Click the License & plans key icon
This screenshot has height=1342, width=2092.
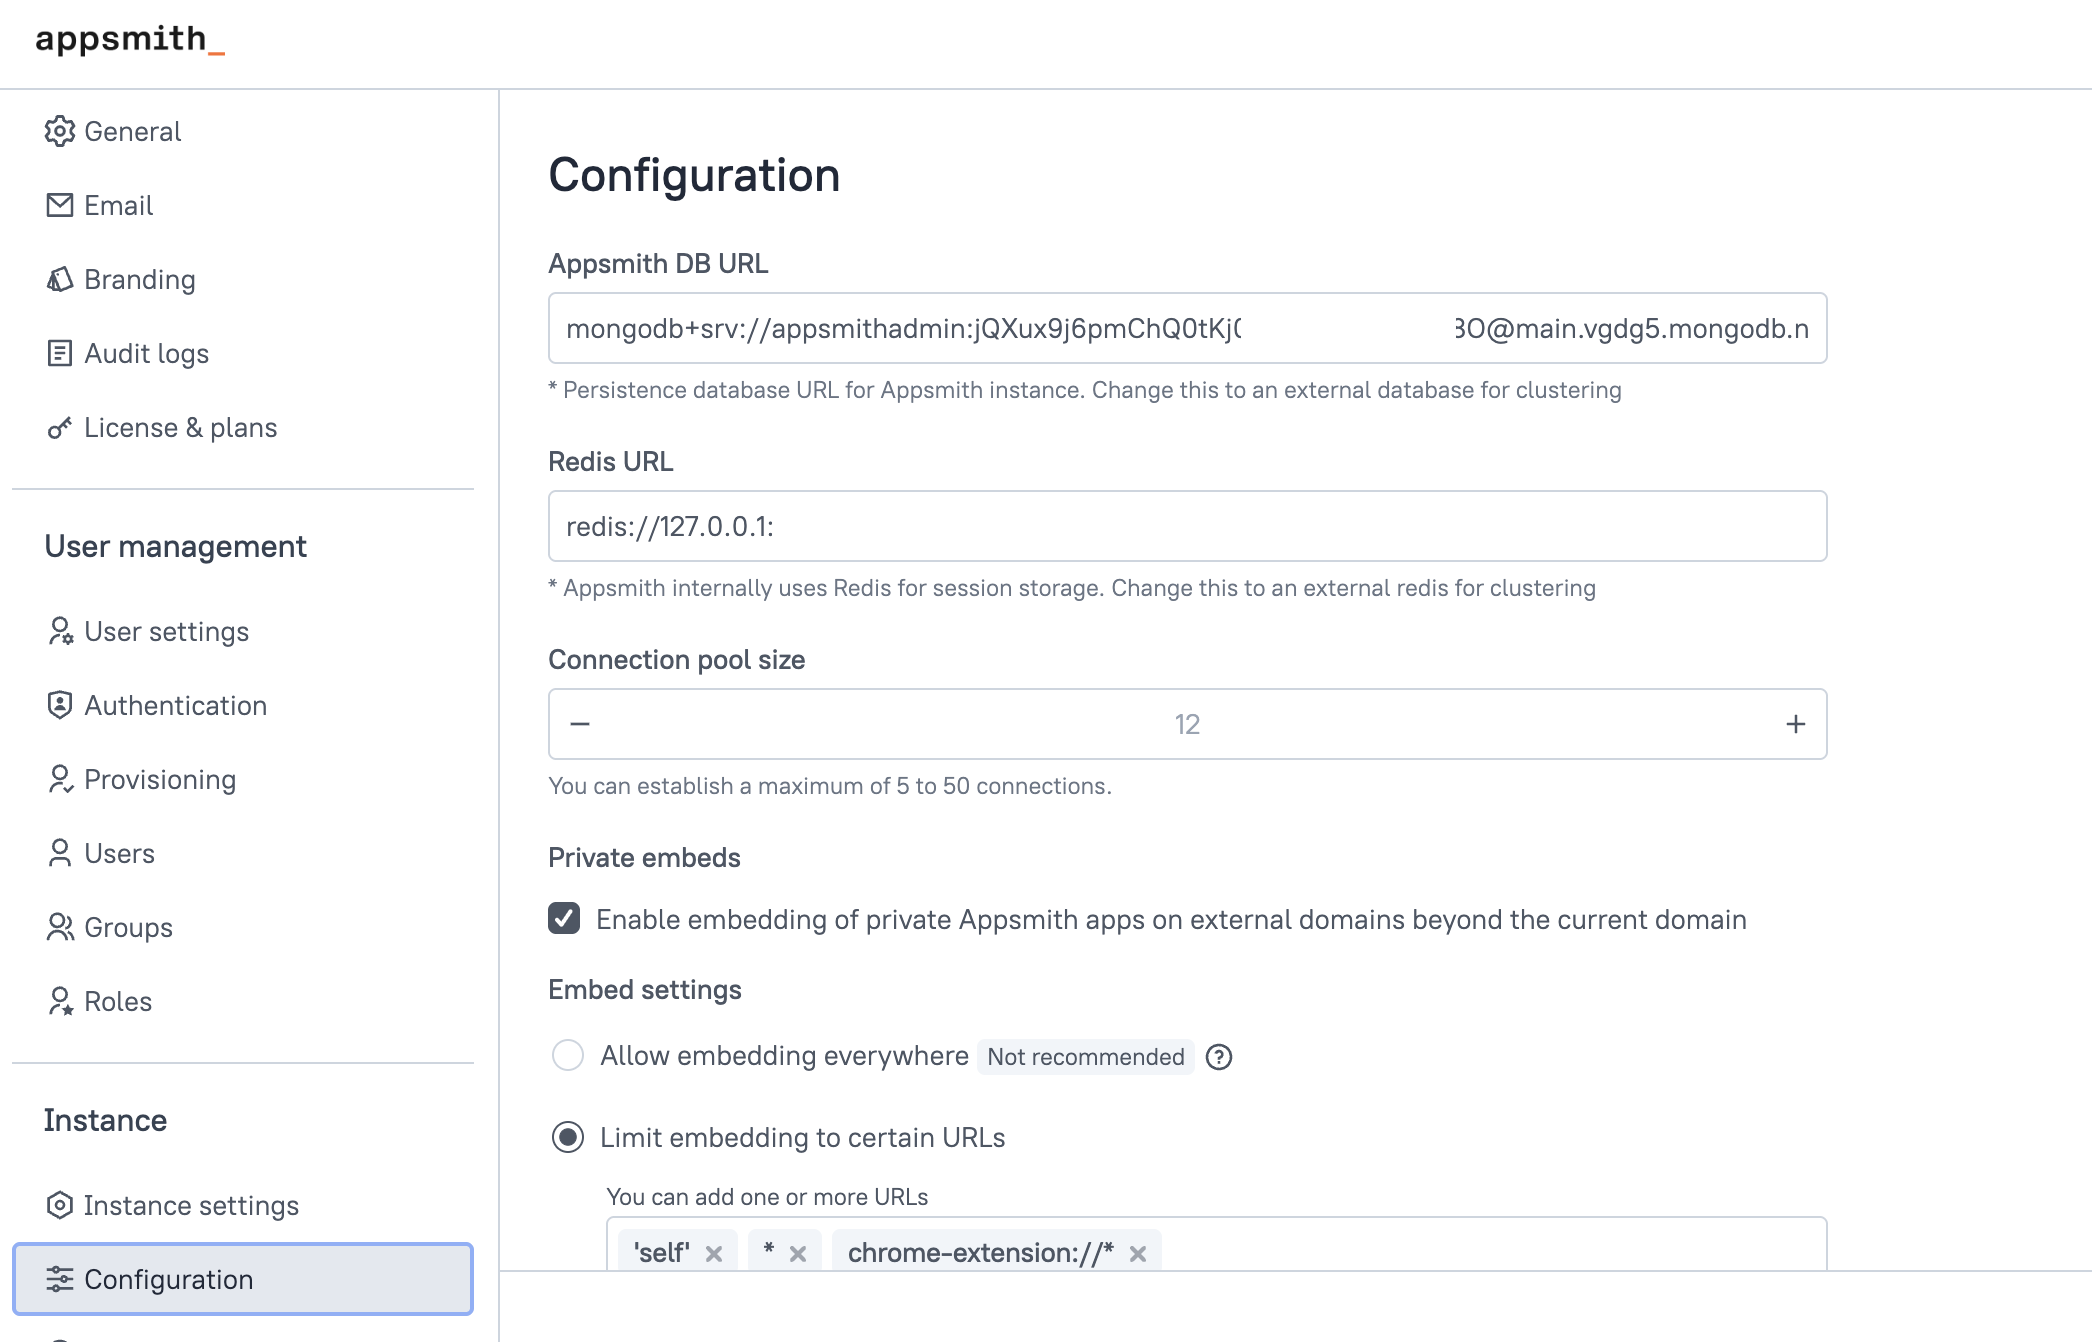tap(60, 428)
